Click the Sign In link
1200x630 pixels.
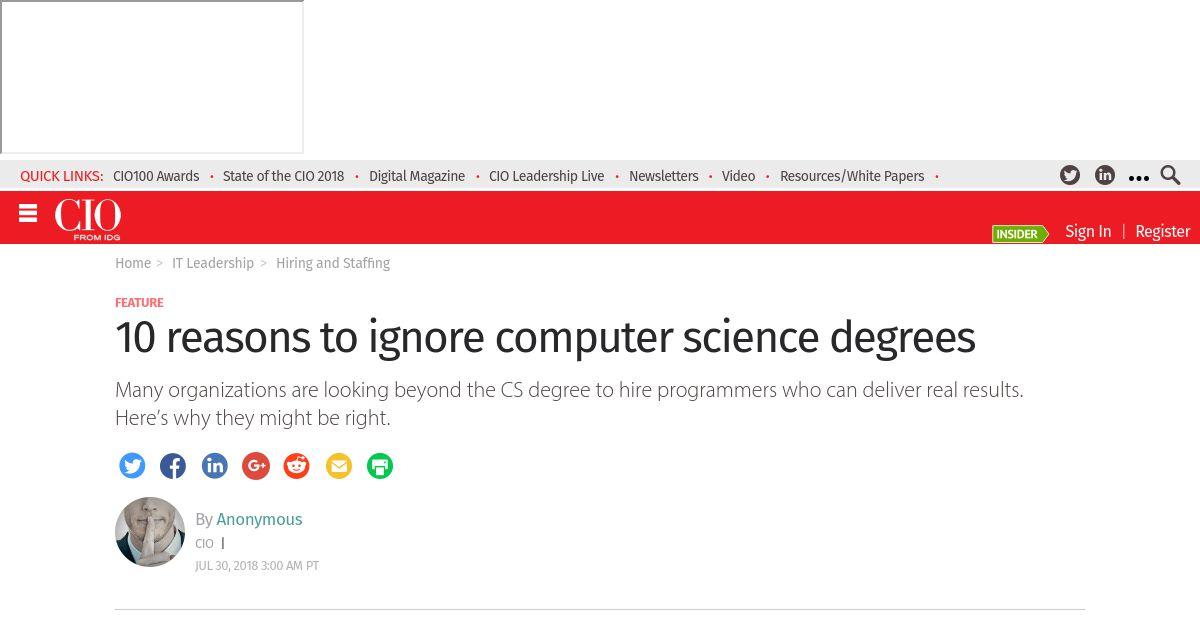(1088, 231)
